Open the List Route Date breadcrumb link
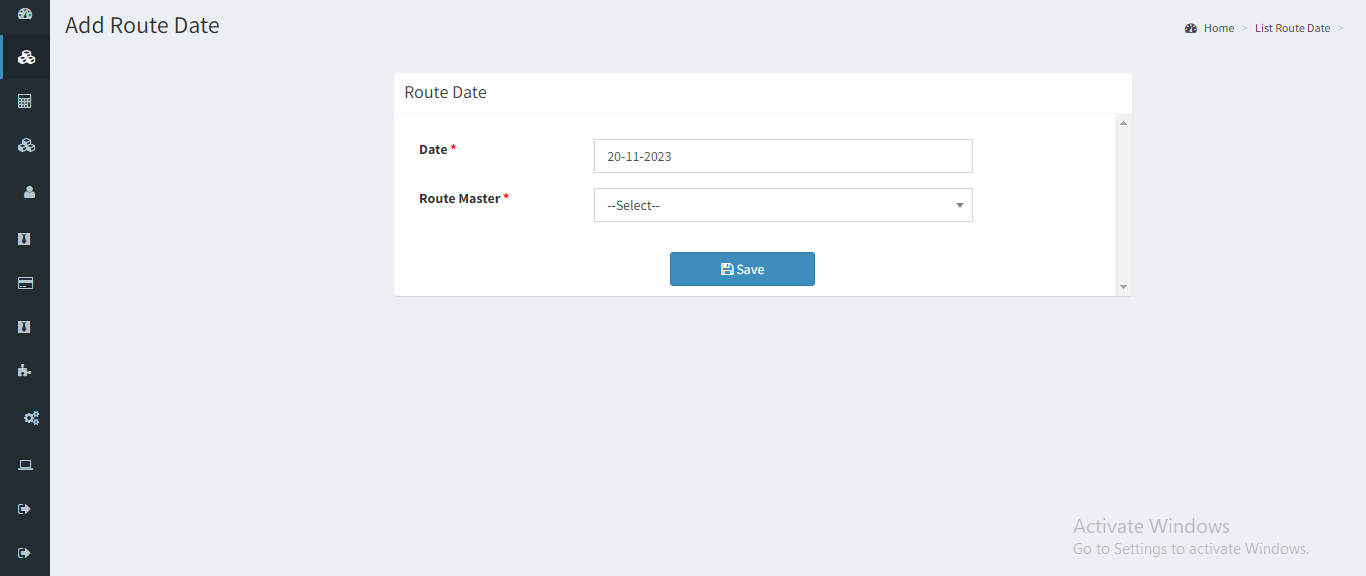The height and width of the screenshot is (576, 1366). coord(1292,28)
